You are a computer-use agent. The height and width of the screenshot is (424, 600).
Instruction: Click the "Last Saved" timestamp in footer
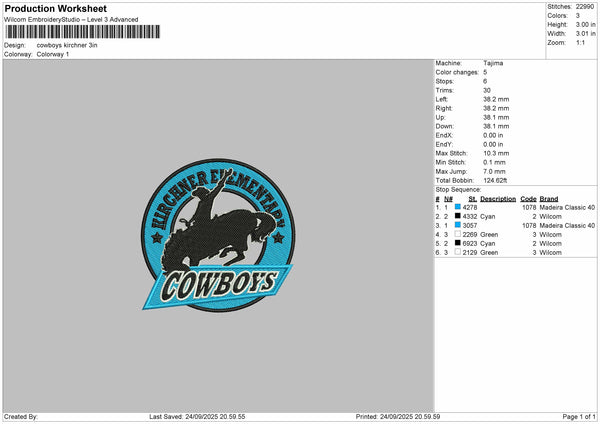pos(197,417)
